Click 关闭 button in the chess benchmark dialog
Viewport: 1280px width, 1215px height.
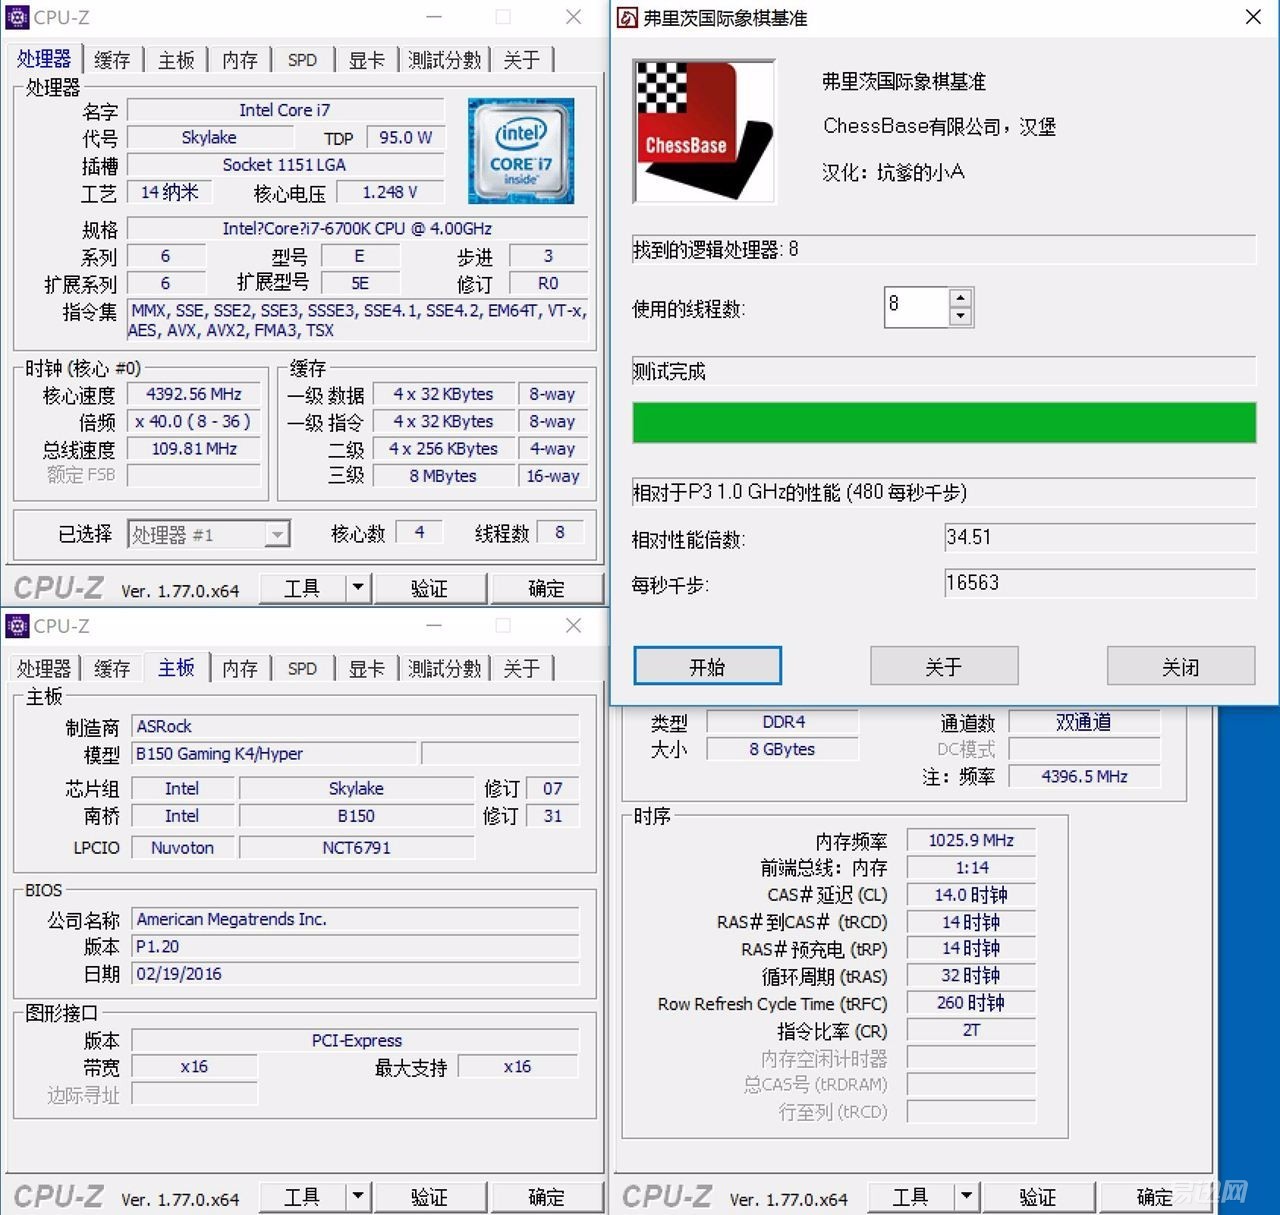coord(1181,666)
